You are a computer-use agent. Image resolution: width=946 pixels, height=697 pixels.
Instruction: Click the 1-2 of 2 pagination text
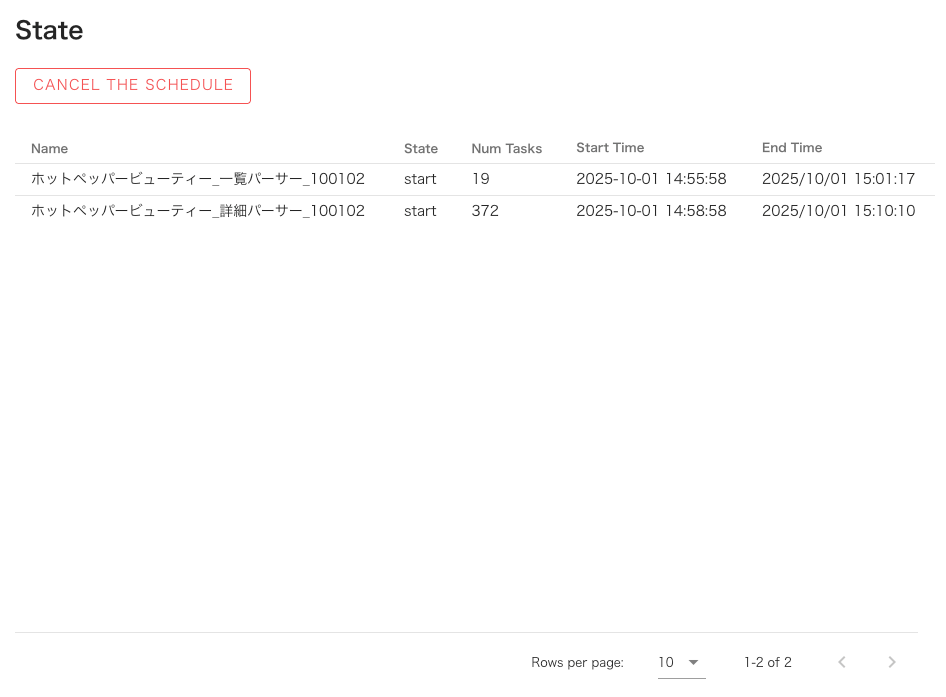click(x=767, y=662)
